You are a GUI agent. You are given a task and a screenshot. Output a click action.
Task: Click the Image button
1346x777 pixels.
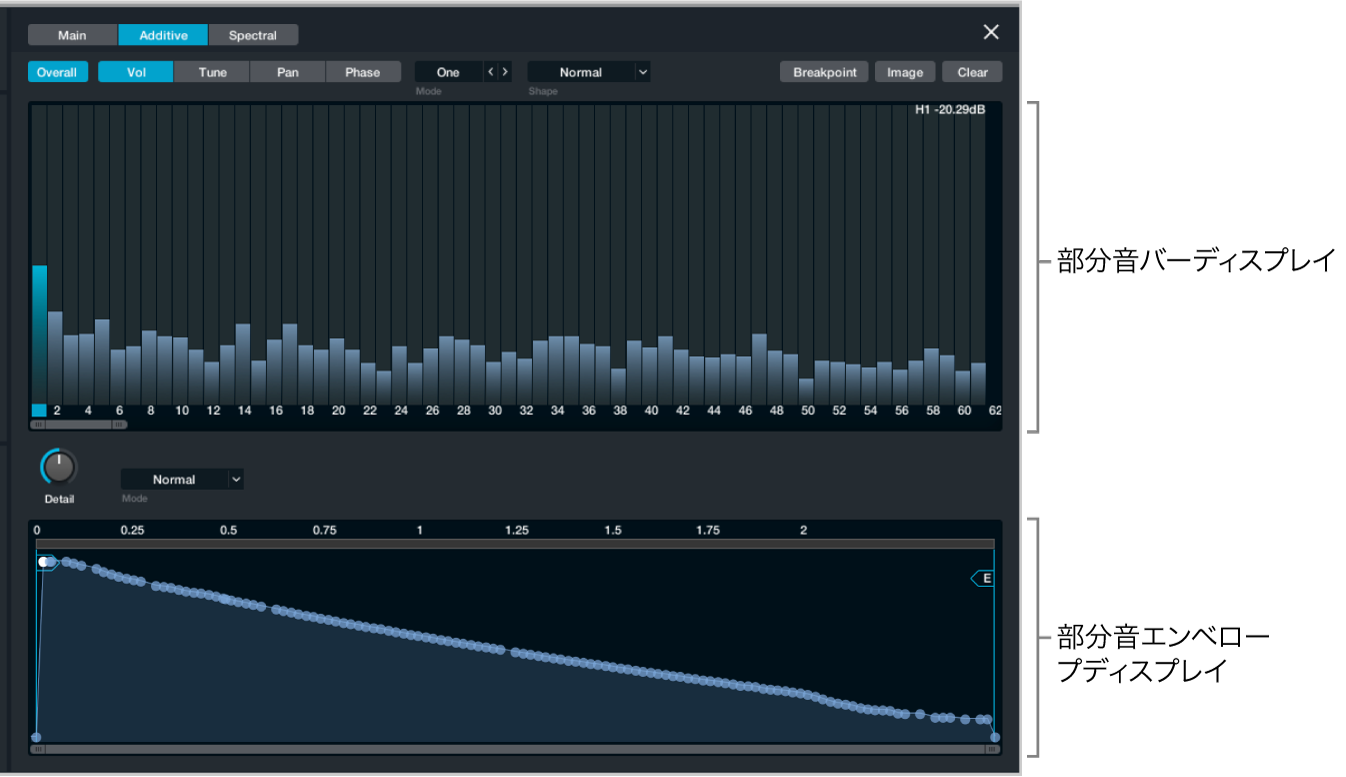pos(905,72)
